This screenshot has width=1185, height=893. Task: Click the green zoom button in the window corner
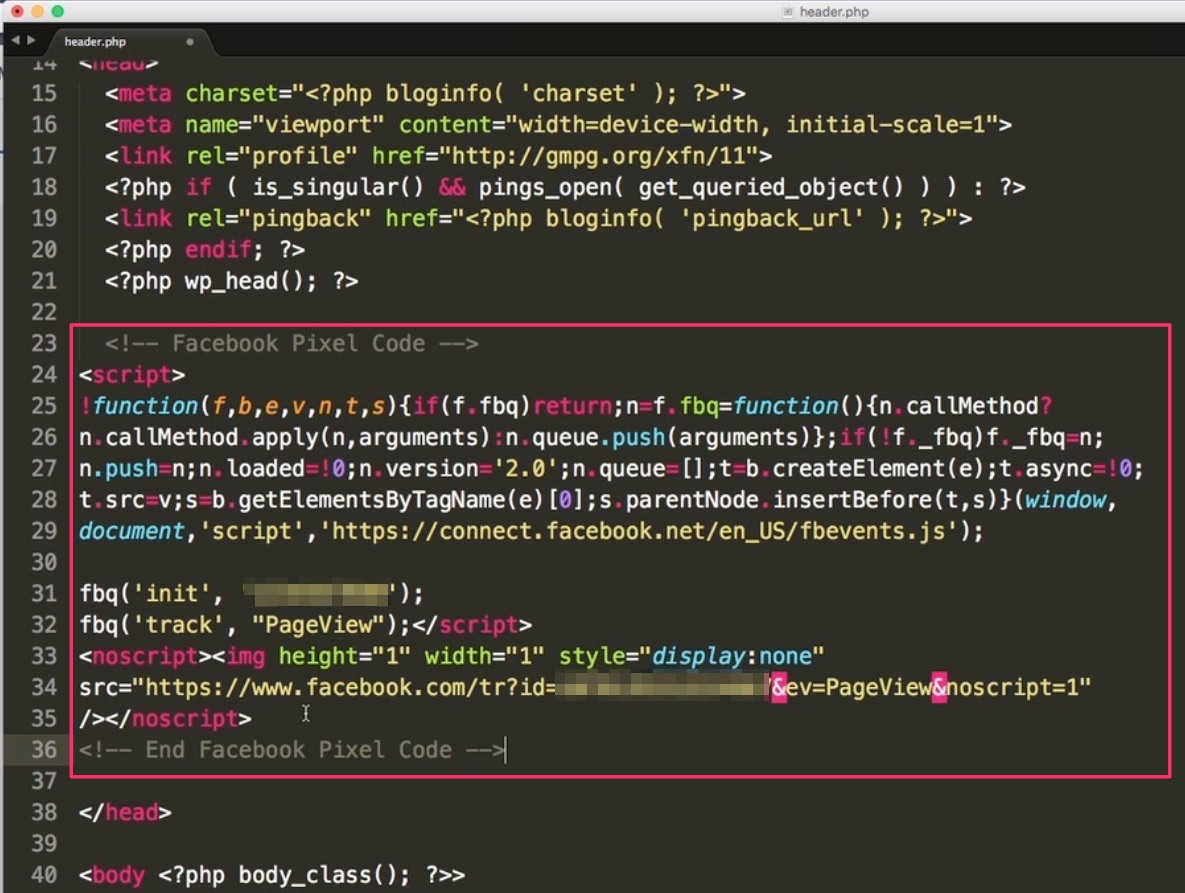pyautogui.click(x=57, y=12)
